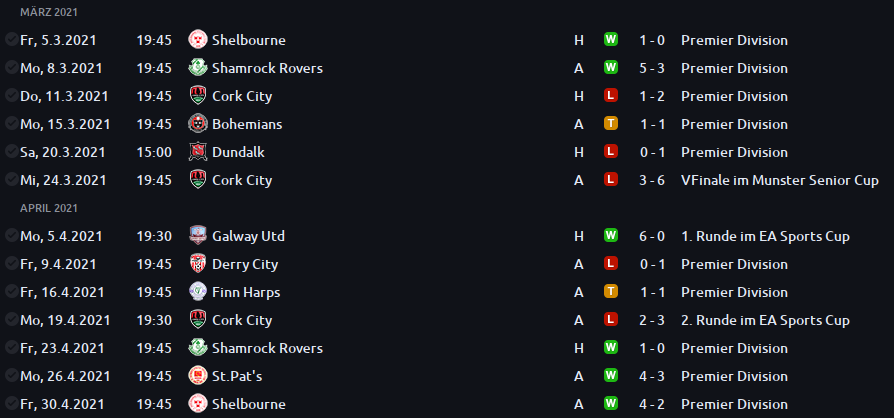Click the Bohemians club crest

coord(197,124)
